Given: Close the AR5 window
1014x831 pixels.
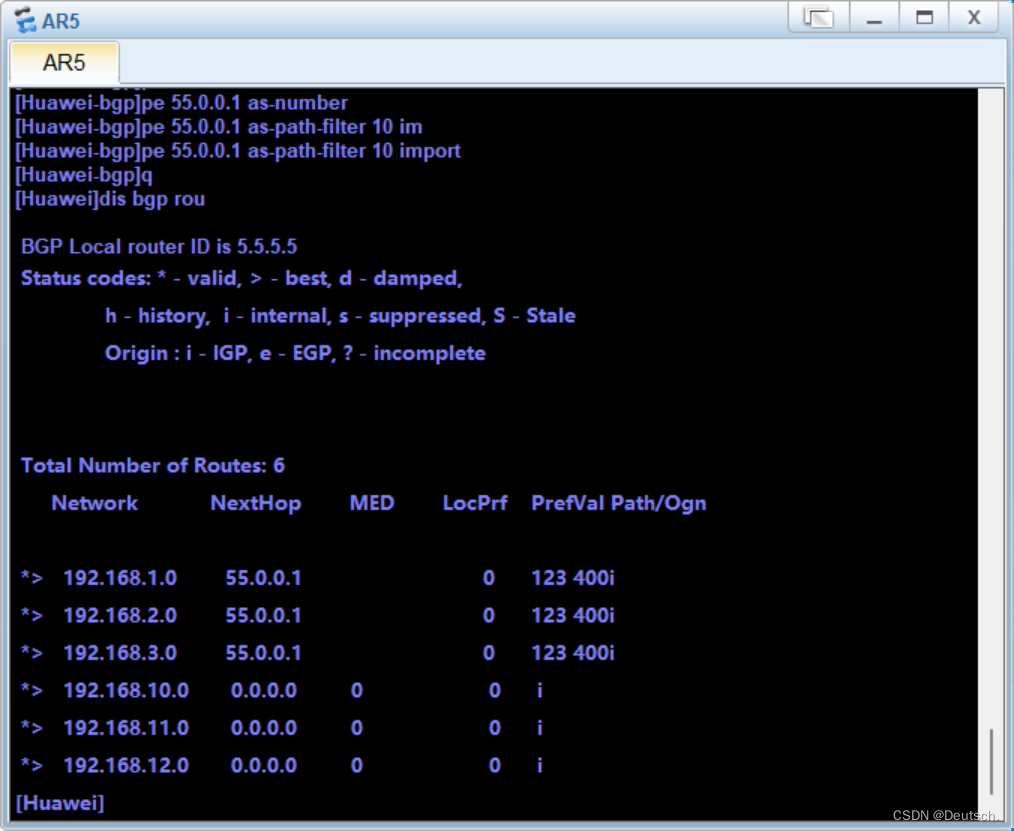Looking at the screenshot, I should (x=974, y=17).
